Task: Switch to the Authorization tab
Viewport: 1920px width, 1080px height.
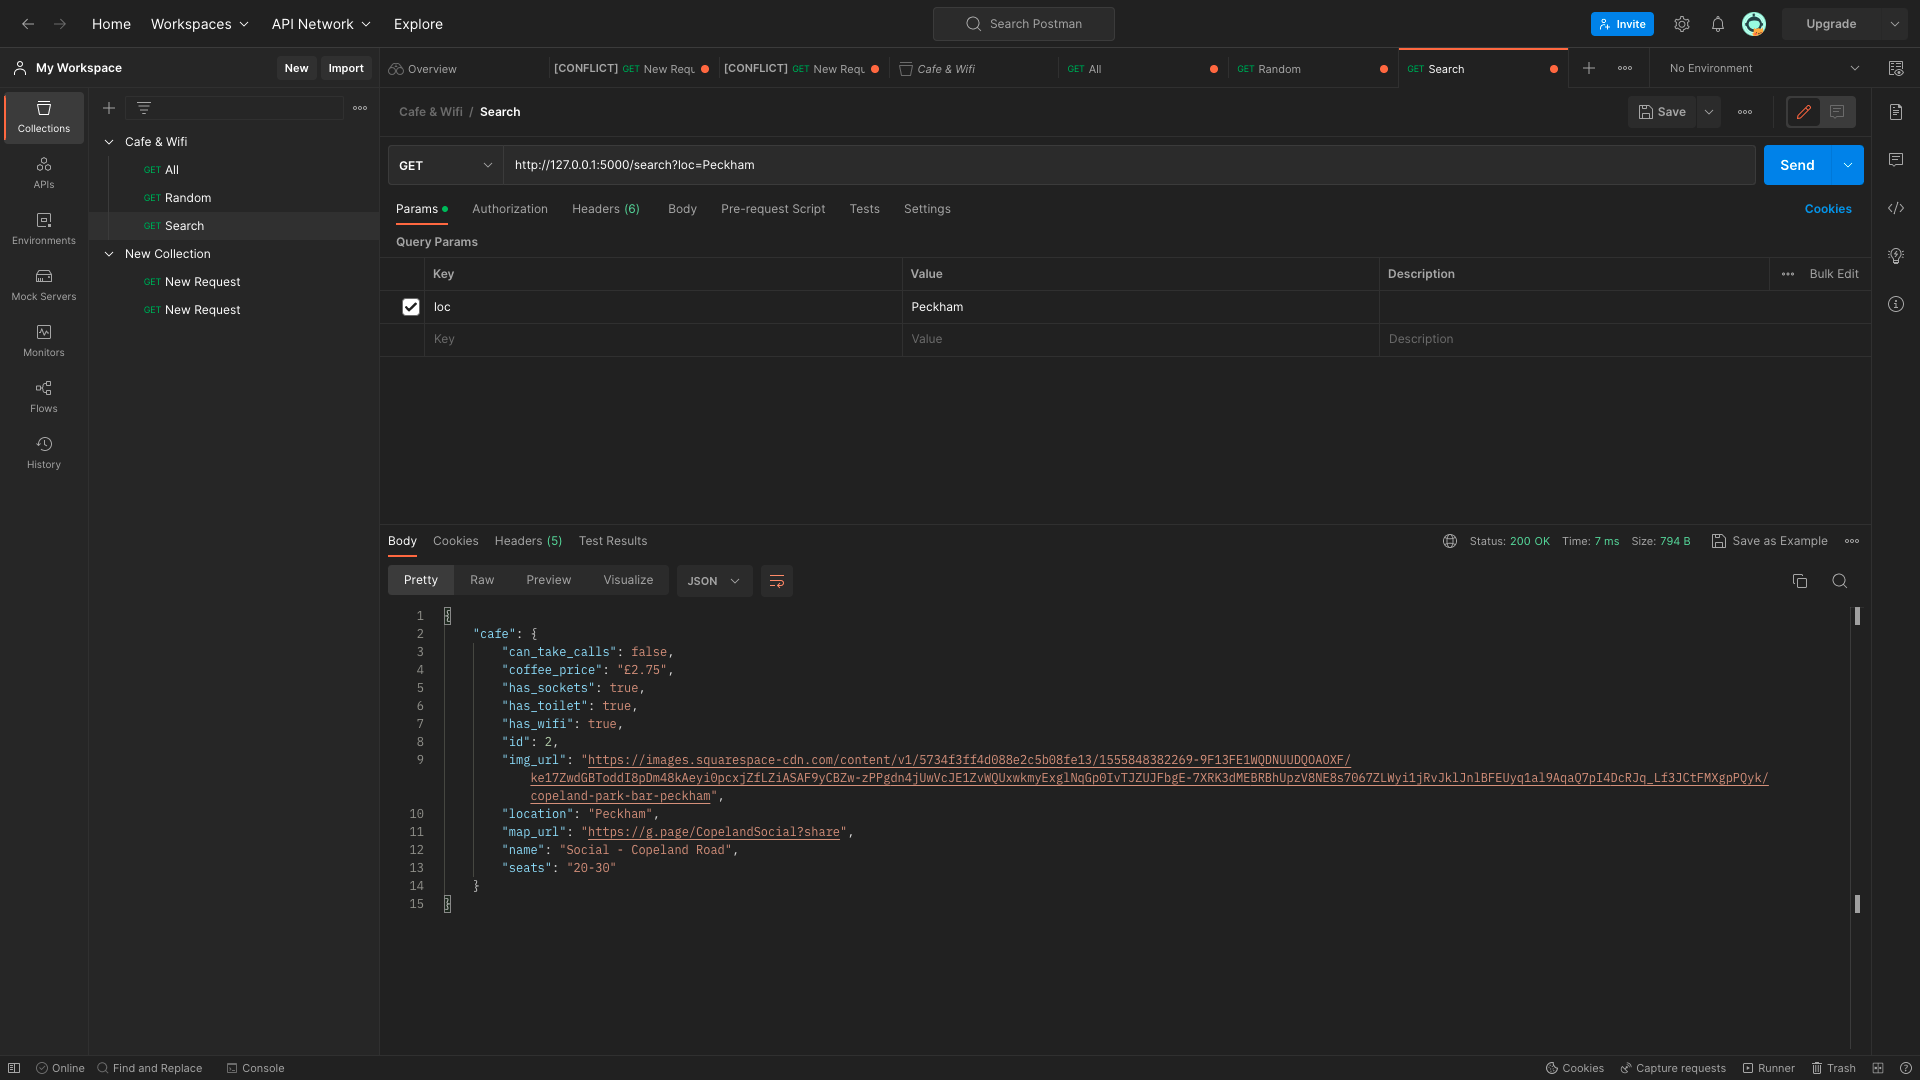Action: 509,209
